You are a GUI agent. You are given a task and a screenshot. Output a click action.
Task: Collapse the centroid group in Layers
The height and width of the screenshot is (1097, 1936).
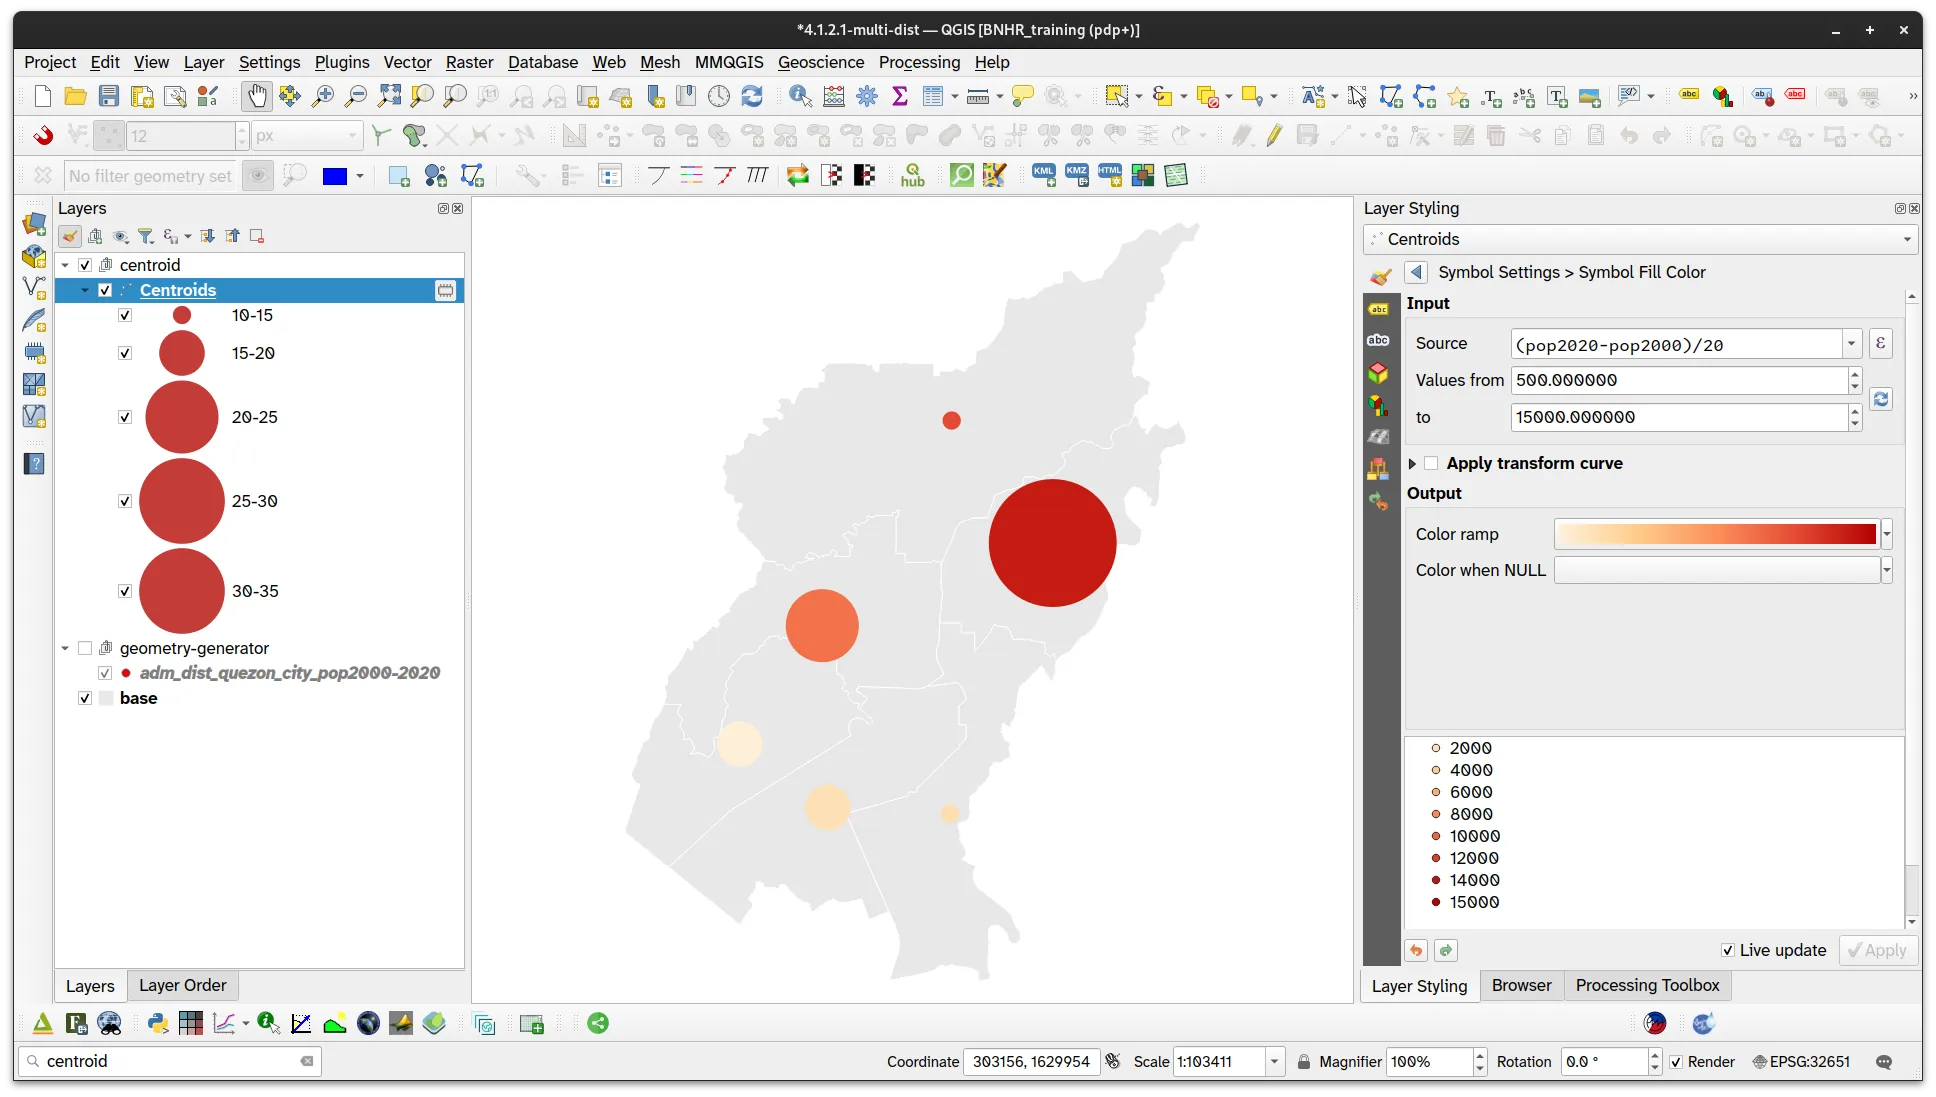65,265
